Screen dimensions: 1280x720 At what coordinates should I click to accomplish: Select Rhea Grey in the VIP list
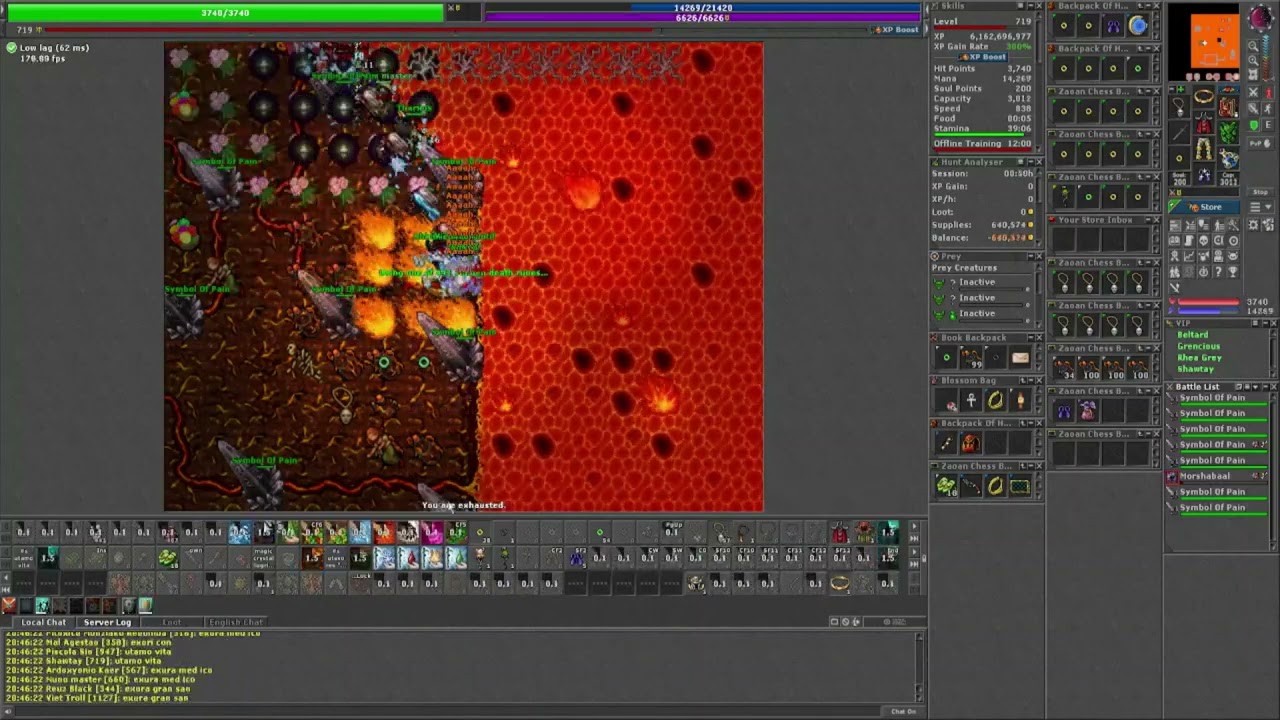(1200, 358)
